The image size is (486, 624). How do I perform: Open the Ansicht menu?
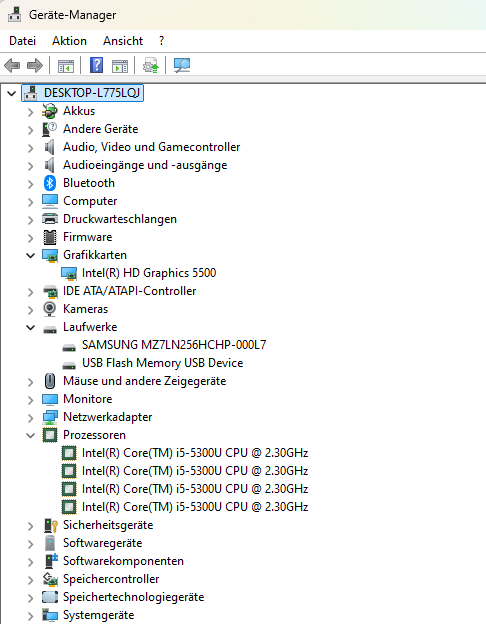click(x=123, y=41)
